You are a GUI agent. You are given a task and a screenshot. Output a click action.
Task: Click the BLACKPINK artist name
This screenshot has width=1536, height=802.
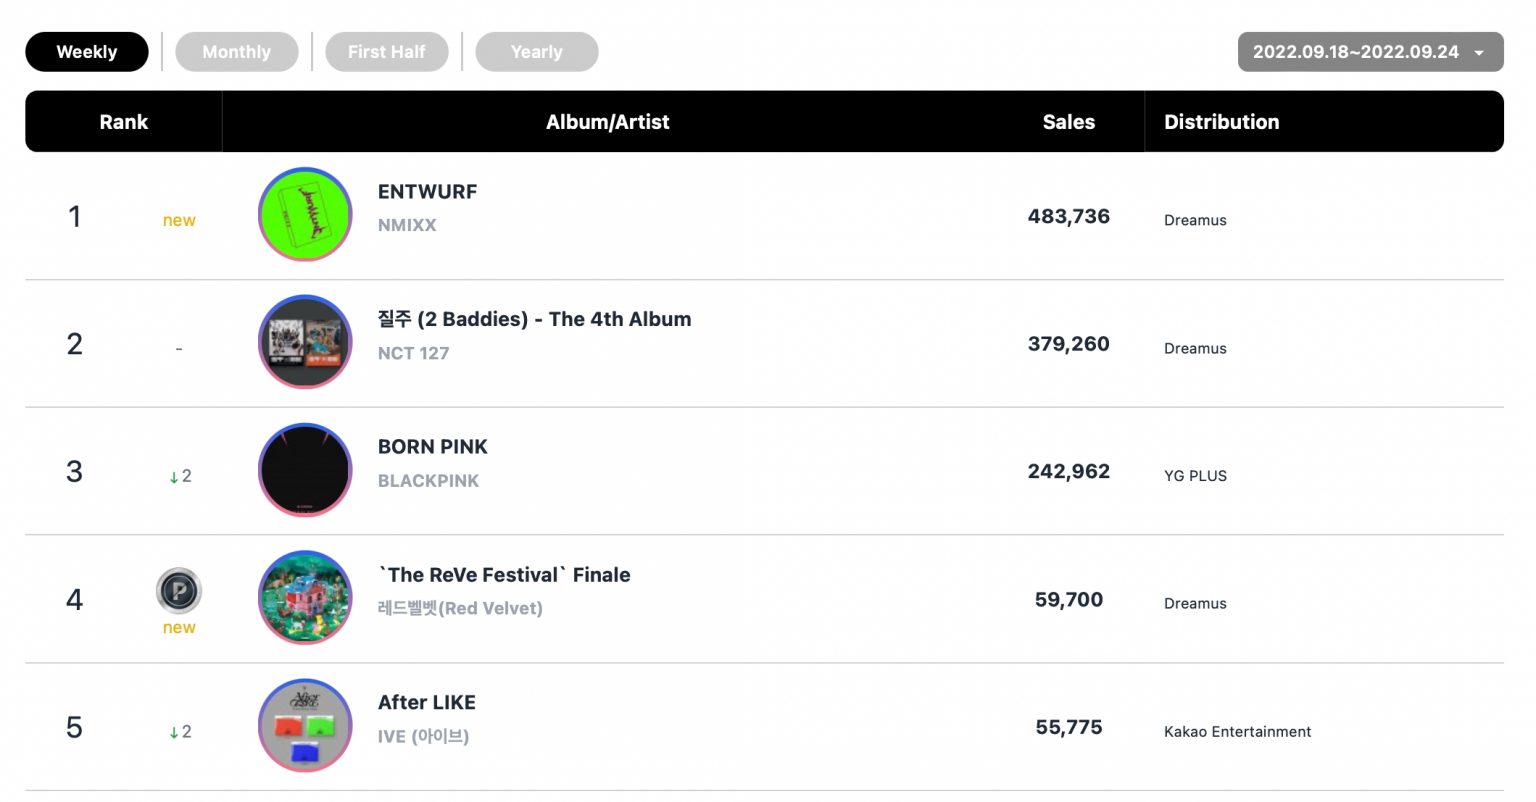click(x=428, y=481)
